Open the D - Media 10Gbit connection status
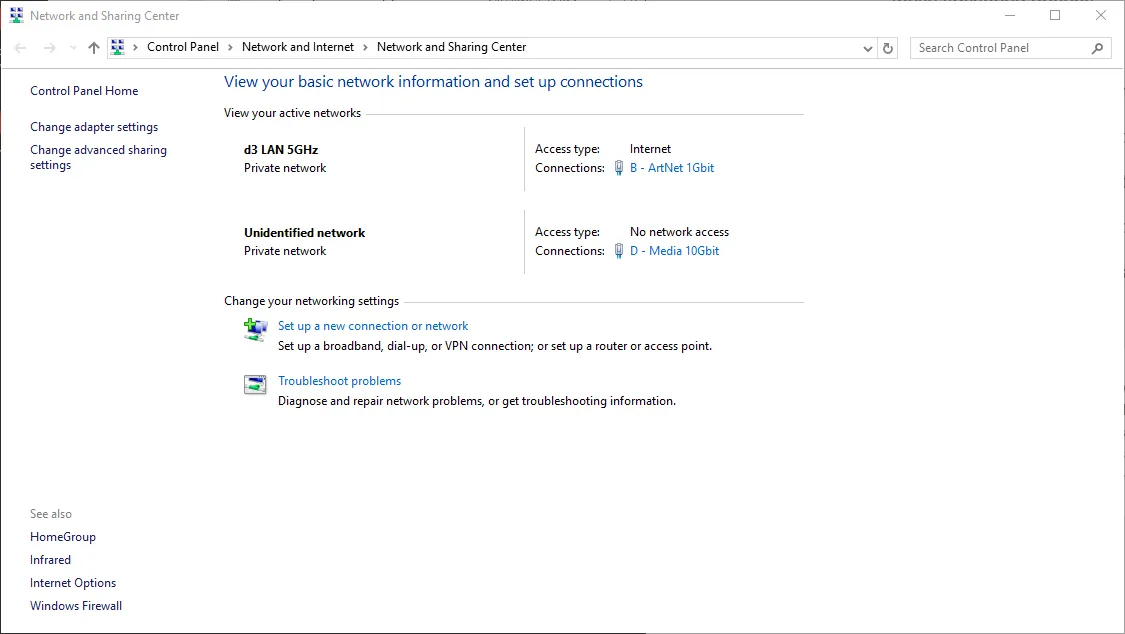This screenshot has height=634, width=1125. point(674,251)
